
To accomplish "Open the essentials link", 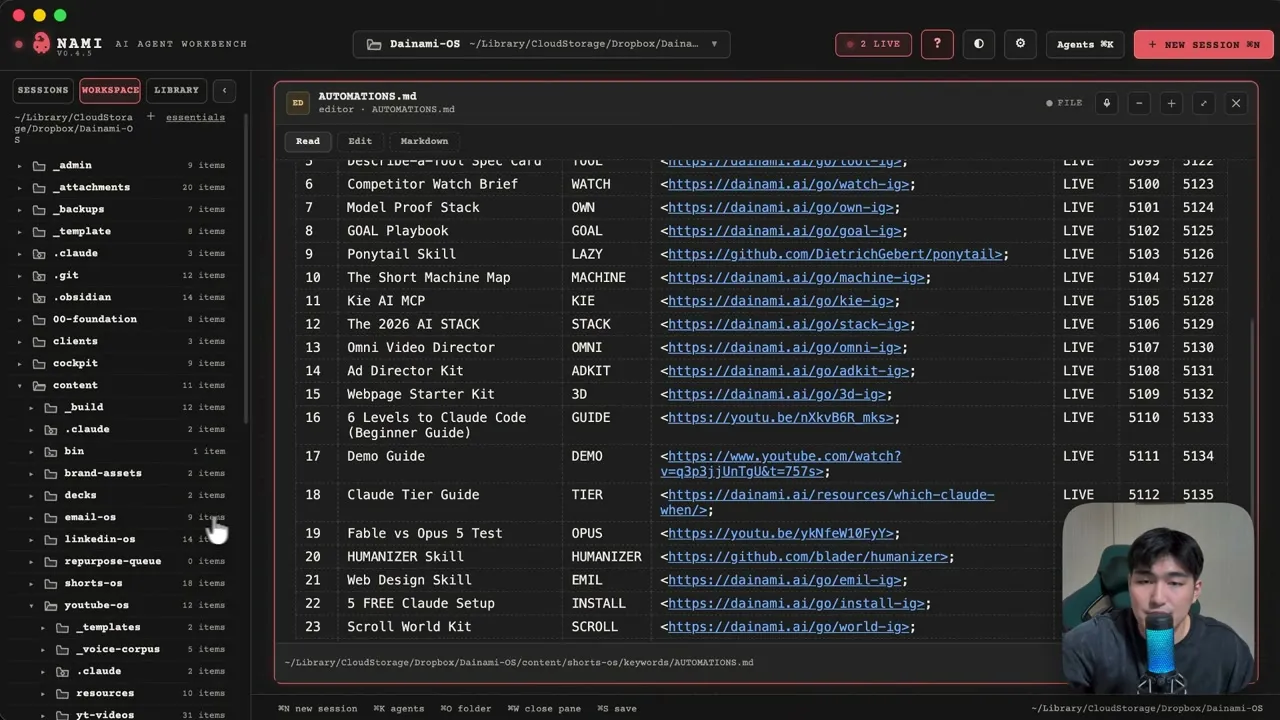I will [195, 117].
